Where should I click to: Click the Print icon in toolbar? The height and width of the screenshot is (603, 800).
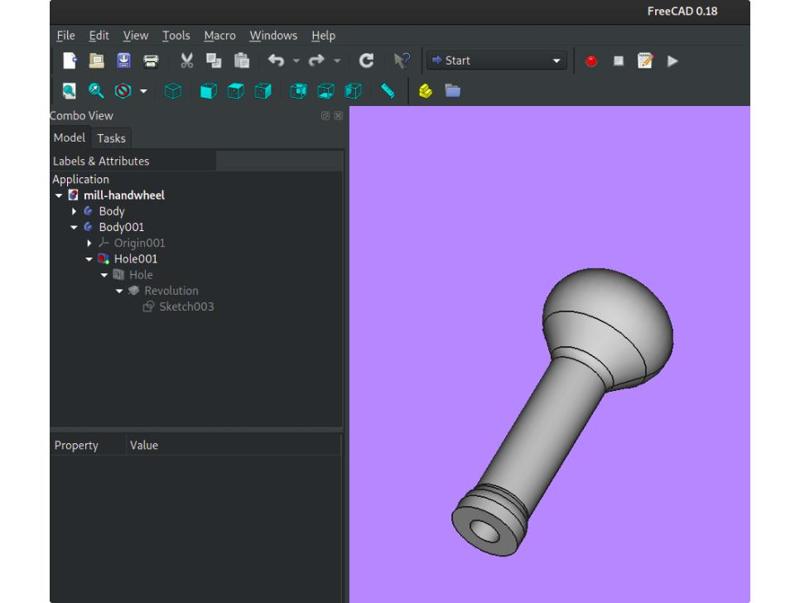pyautogui.click(x=151, y=61)
